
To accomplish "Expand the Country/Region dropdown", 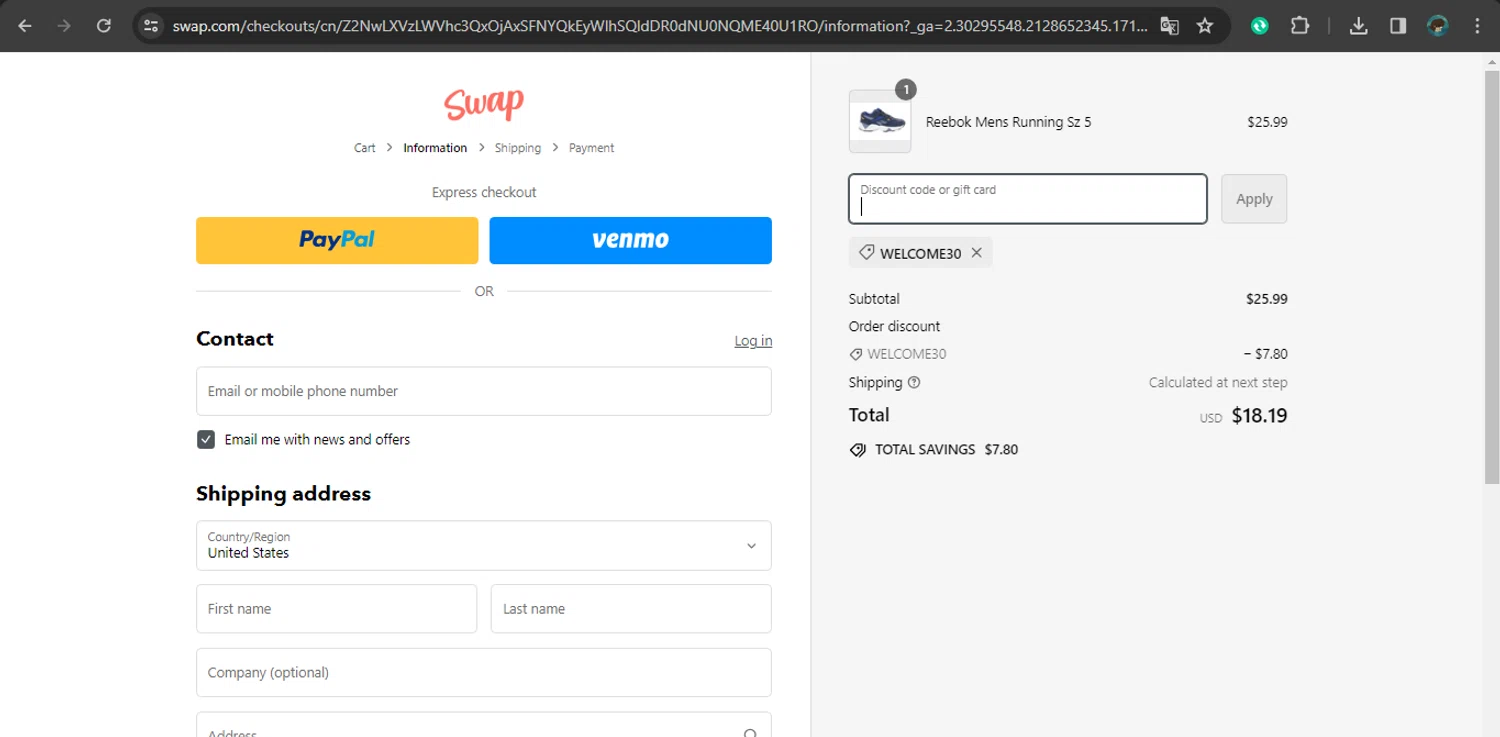I will tap(484, 545).
